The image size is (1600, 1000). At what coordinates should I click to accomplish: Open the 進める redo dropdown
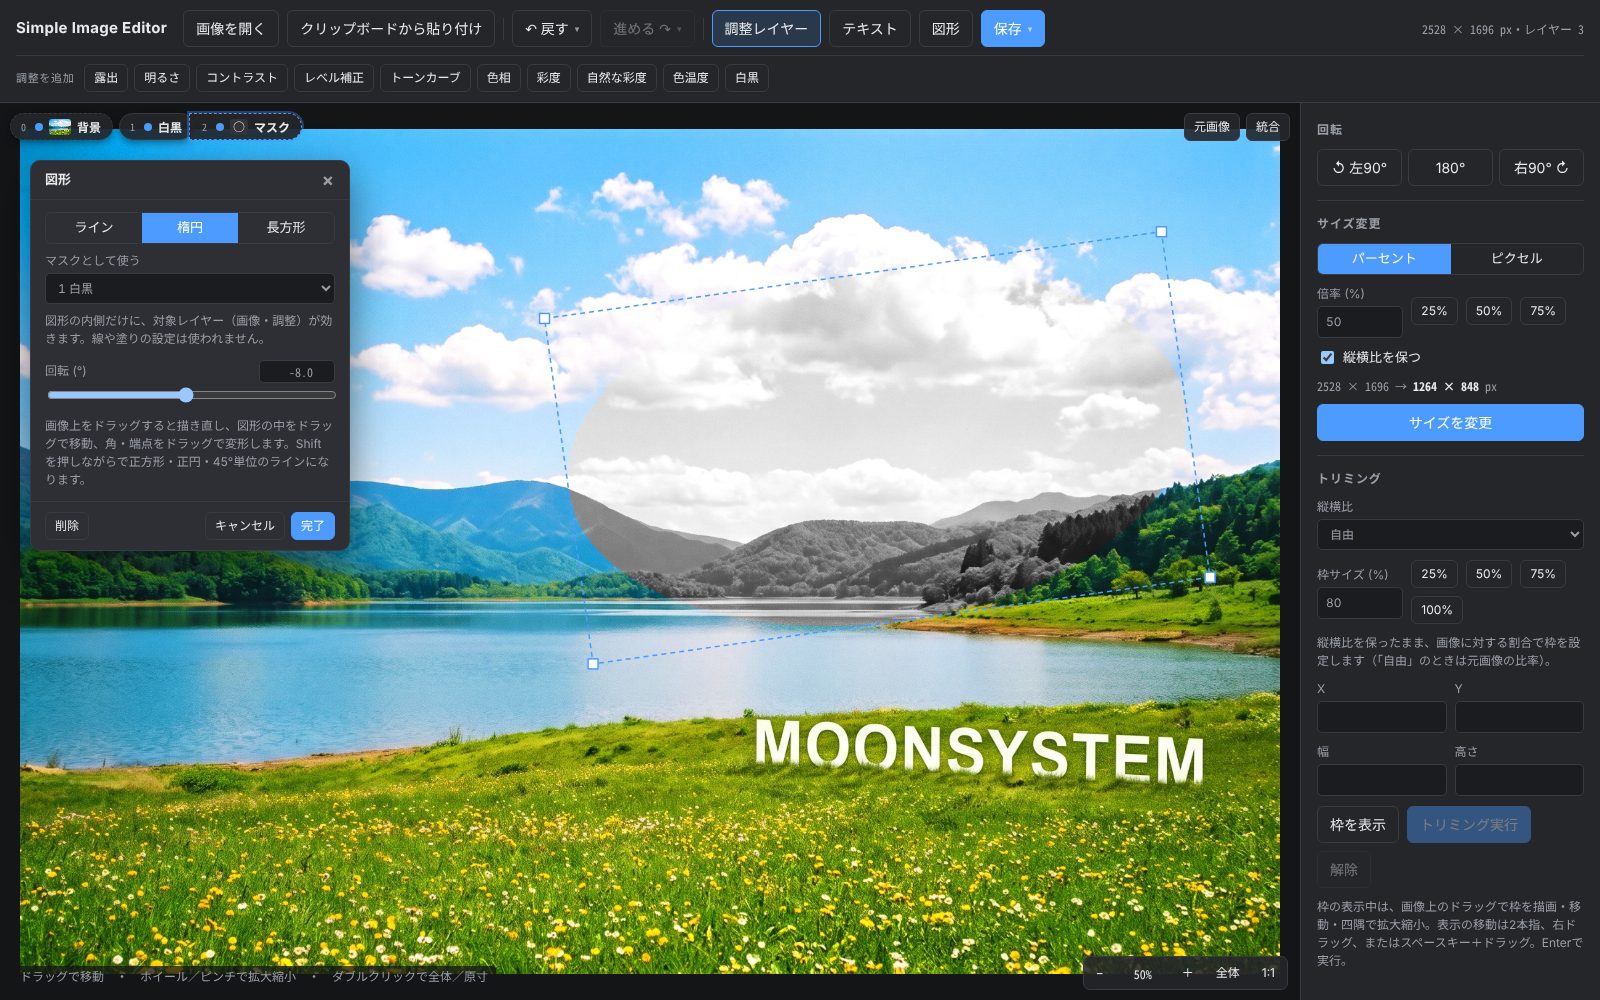pyautogui.click(x=647, y=29)
